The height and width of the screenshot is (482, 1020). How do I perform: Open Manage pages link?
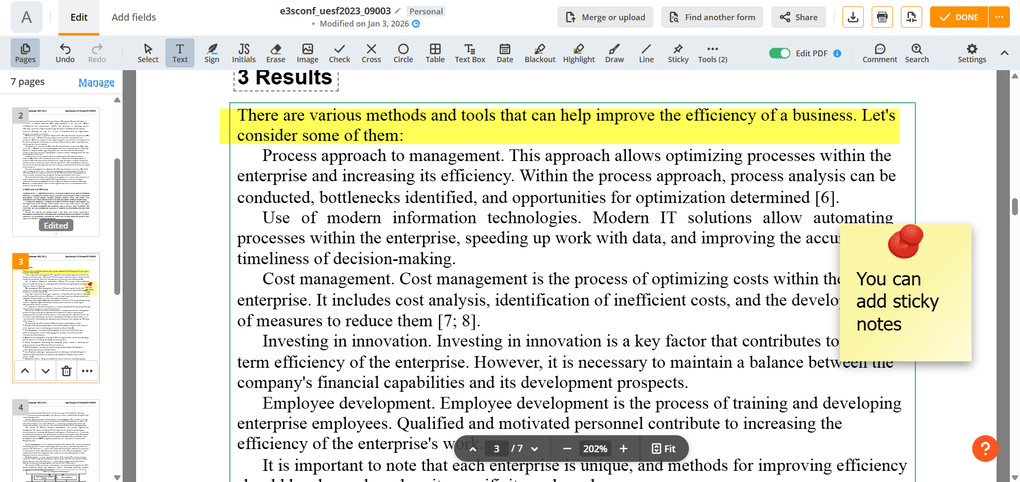(96, 83)
